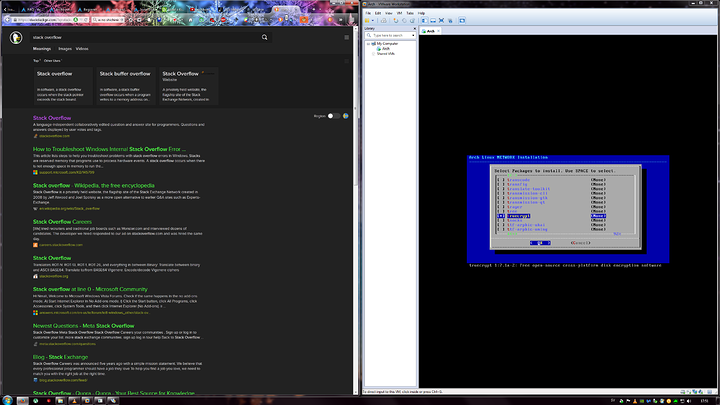Open VMware File menu
This screenshot has width=720, height=405.
(368, 13)
